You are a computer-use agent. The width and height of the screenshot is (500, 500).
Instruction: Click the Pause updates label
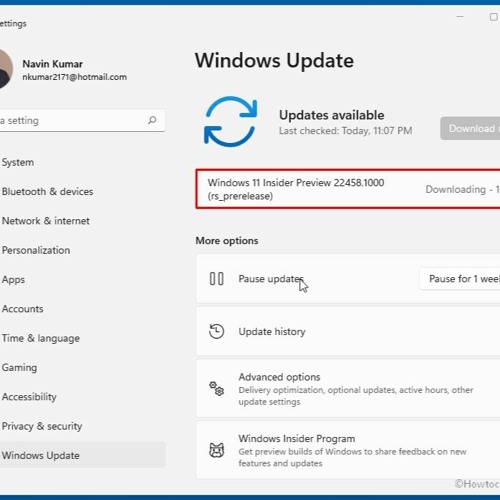[x=271, y=279]
